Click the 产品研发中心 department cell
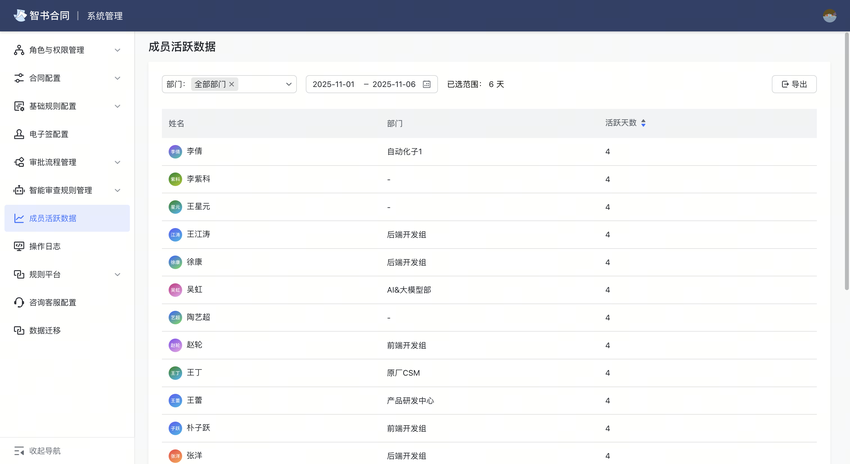 pyautogui.click(x=410, y=401)
